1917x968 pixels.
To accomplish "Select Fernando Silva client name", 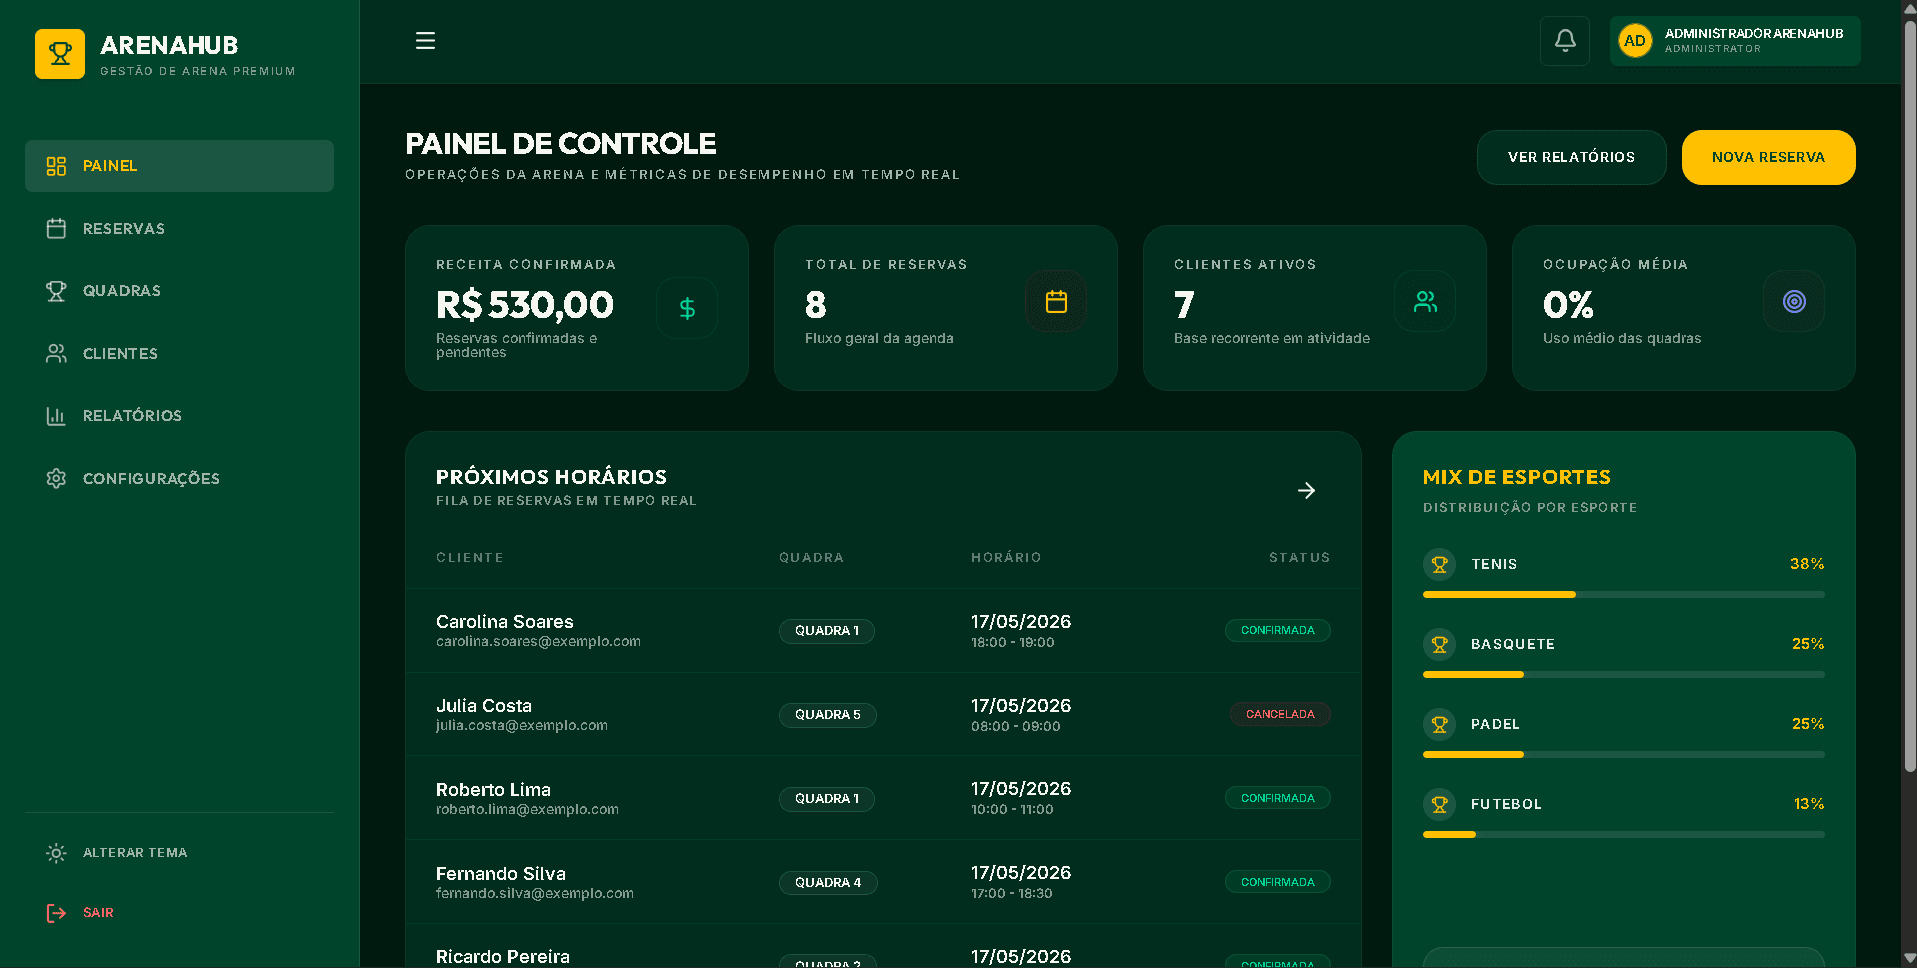I will (x=501, y=874).
